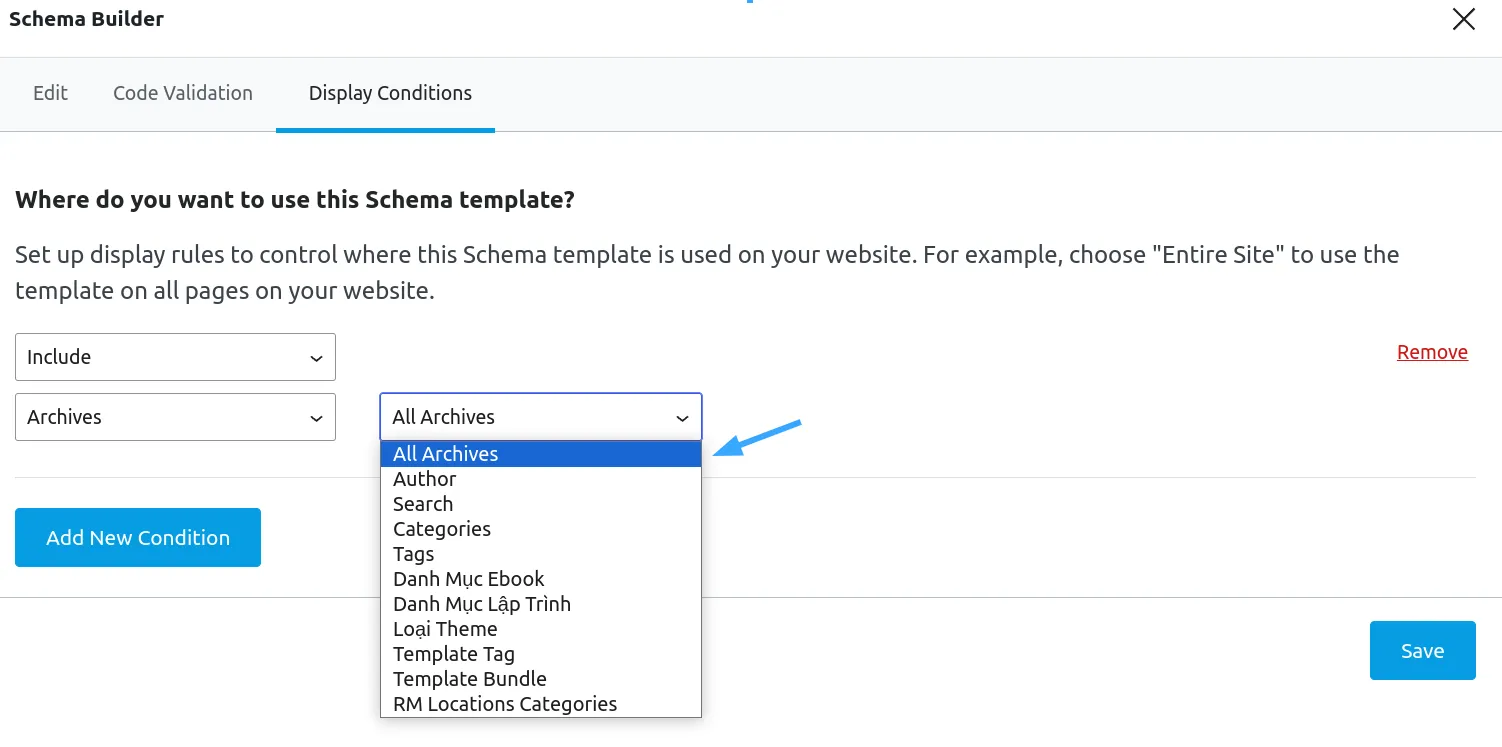Select Danh Mục Lập Trình option
The width and height of the screenshot is (1502, 747).
tap(541, 604)
